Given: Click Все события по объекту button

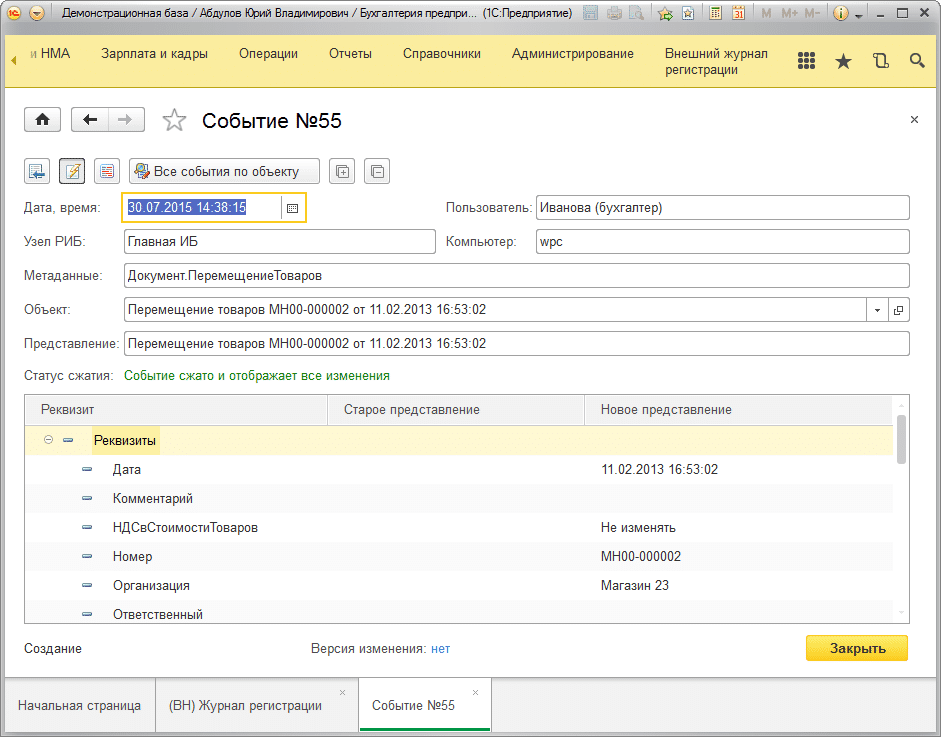Looking at the screenshot, I should pos(224,171).
